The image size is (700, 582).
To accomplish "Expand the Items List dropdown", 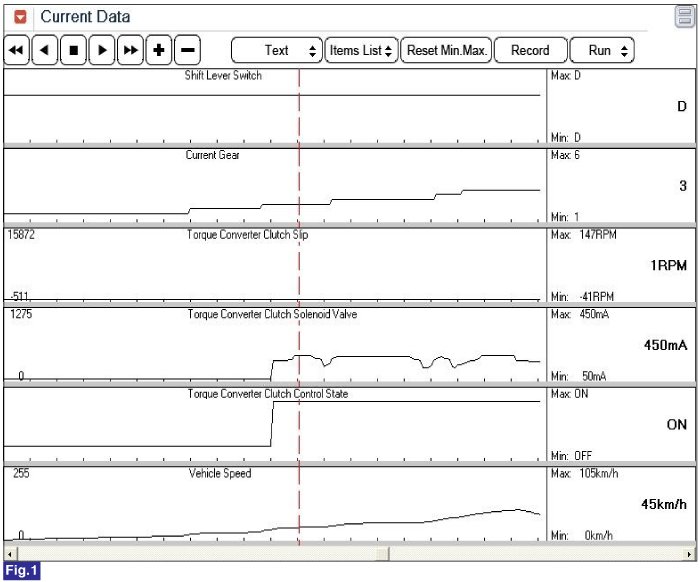I will 361,51.
